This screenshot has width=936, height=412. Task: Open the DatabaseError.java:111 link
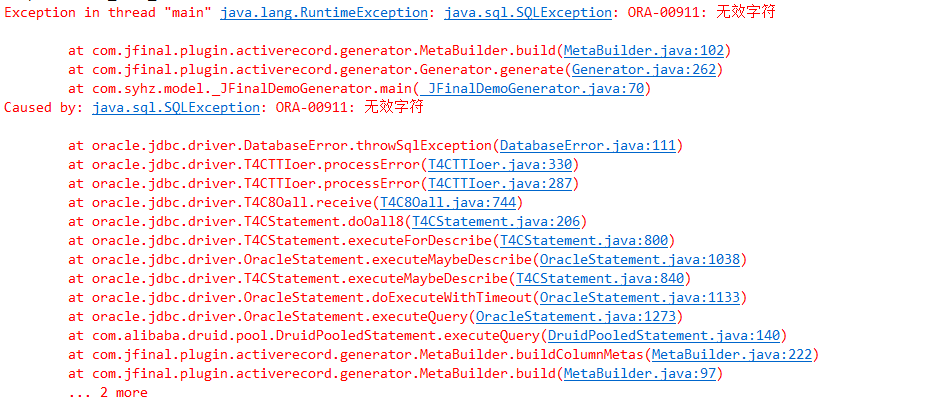pos(587,146)
